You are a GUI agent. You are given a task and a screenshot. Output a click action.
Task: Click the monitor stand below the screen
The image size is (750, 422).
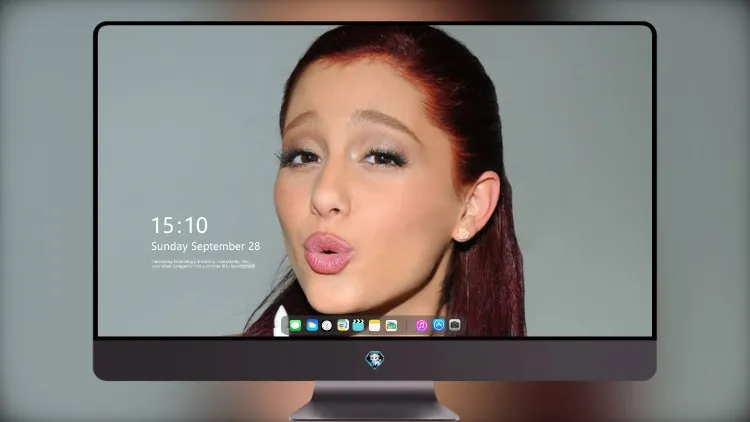pos(374,401)
